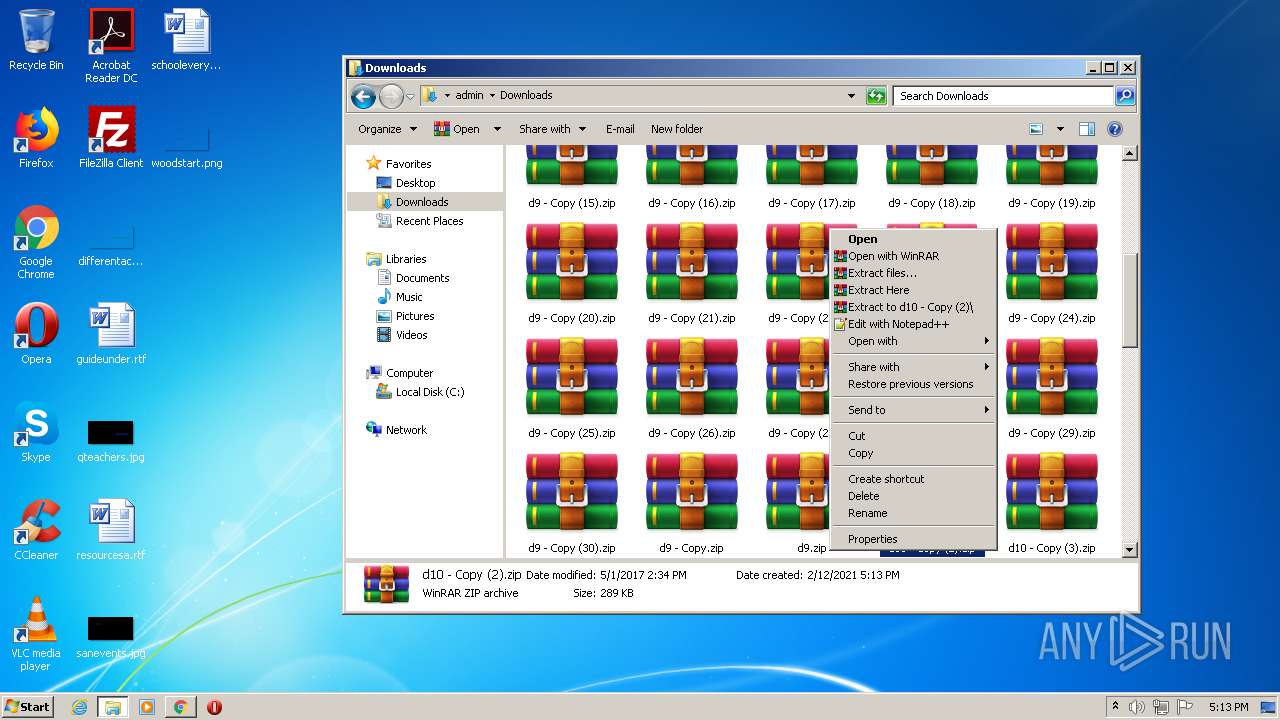This screenshot has width=1280, height=720.
Task: Select Restore previous versions
Action: click(914, 384)
